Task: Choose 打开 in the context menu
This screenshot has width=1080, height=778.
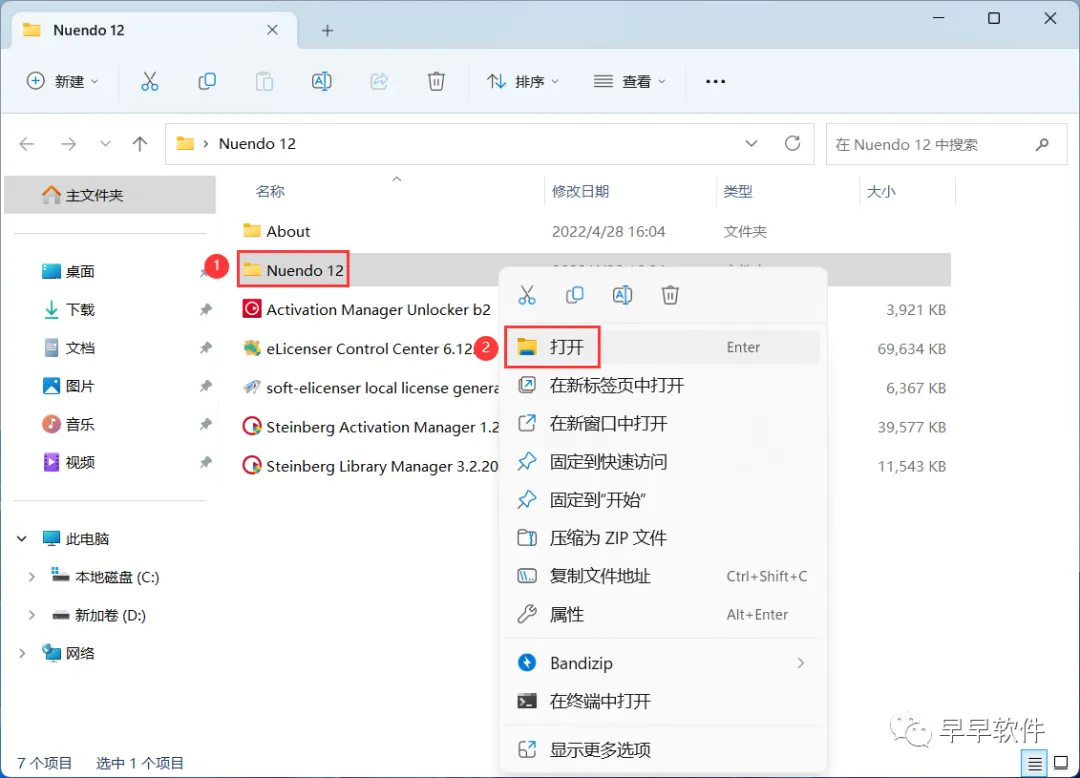Action: (663, 347)
